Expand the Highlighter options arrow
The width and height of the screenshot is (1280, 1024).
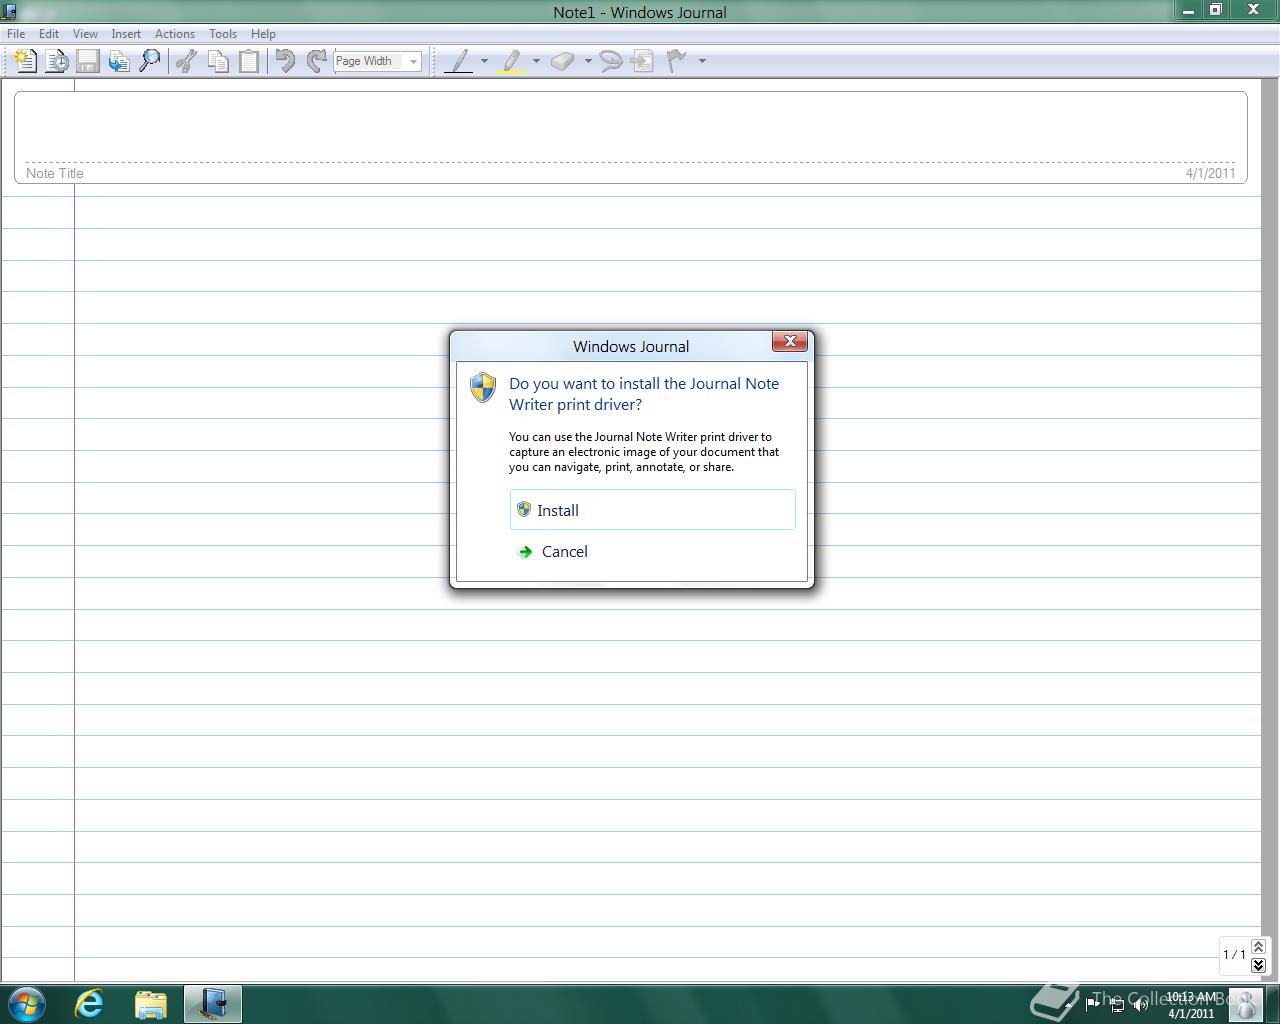click(x=536, y=61)
